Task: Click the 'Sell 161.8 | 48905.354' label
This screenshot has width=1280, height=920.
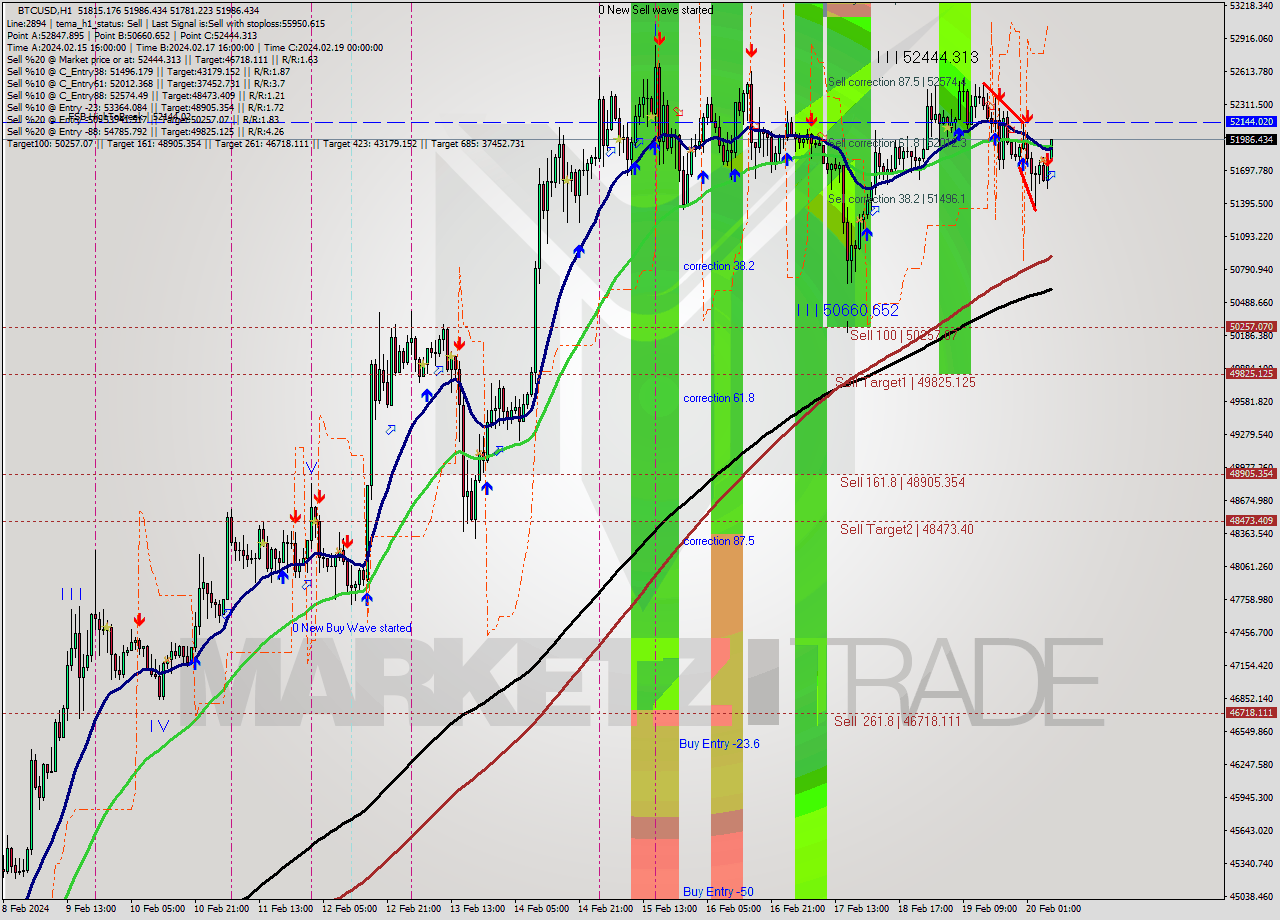Action: click(902, 482)
